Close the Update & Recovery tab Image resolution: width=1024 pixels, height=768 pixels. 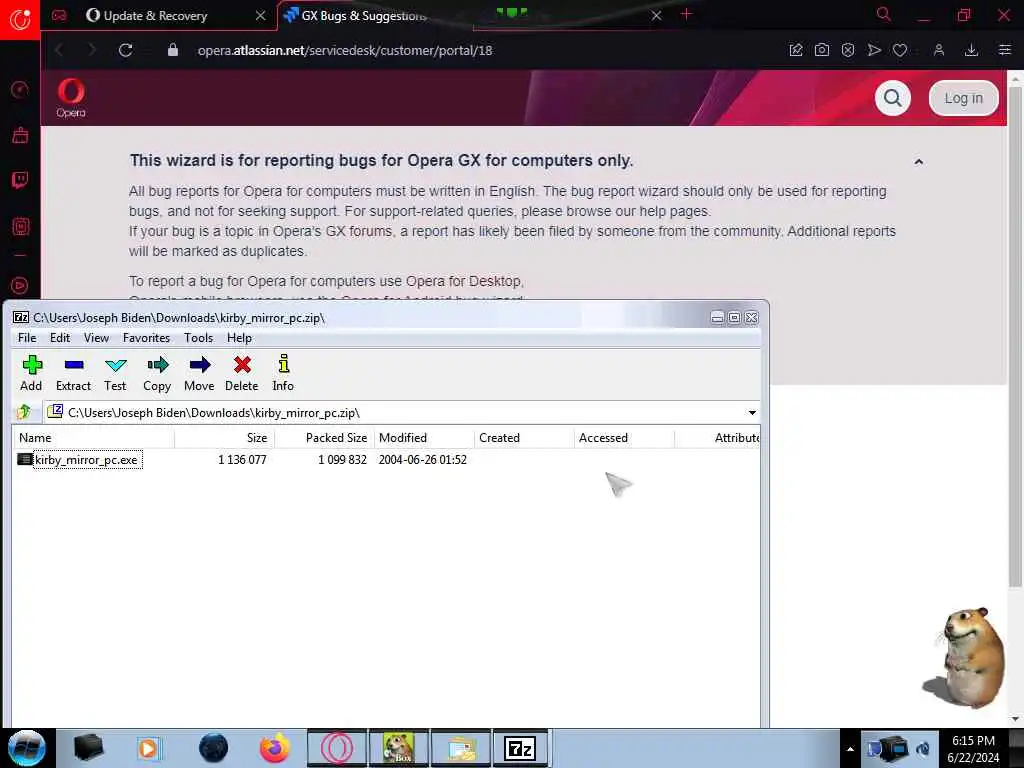pos(261,16)
